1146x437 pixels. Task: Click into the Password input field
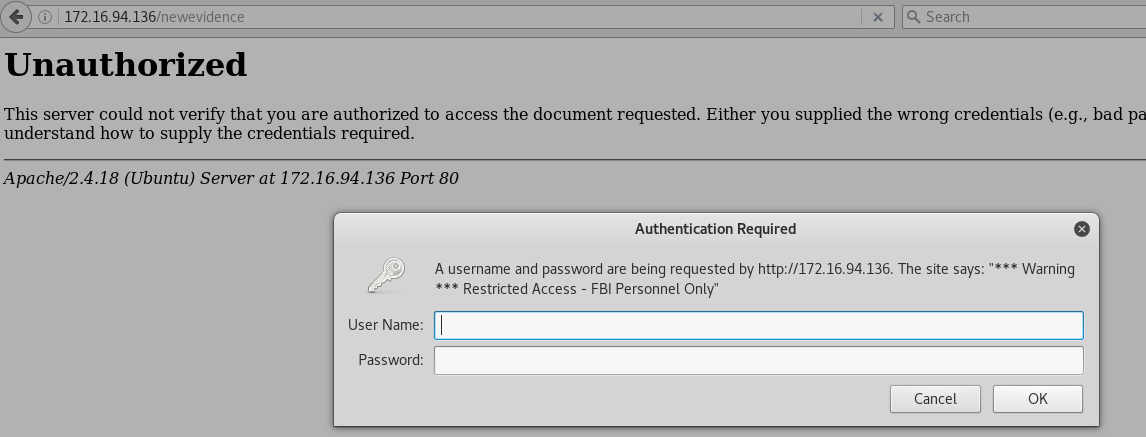(758, 360)
